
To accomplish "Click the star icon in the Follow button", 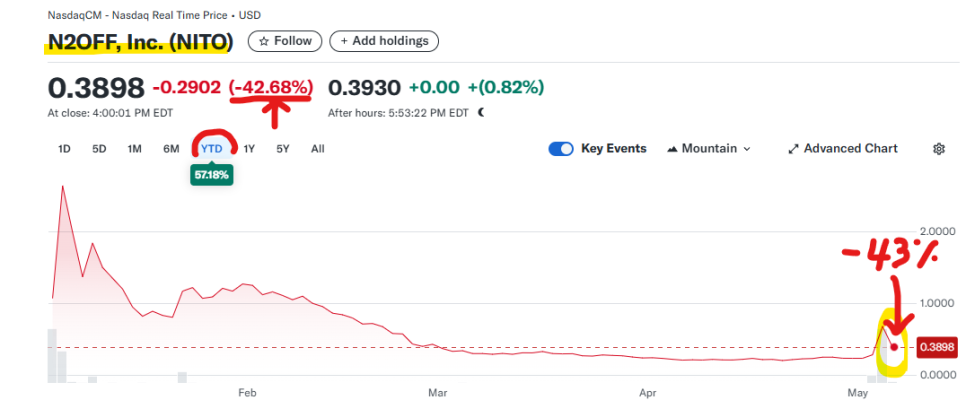I will 264,41.
